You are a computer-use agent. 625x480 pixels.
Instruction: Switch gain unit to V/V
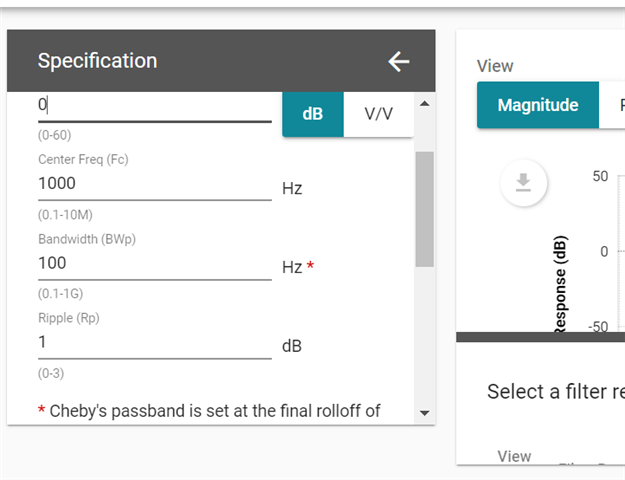click(378, 114)
